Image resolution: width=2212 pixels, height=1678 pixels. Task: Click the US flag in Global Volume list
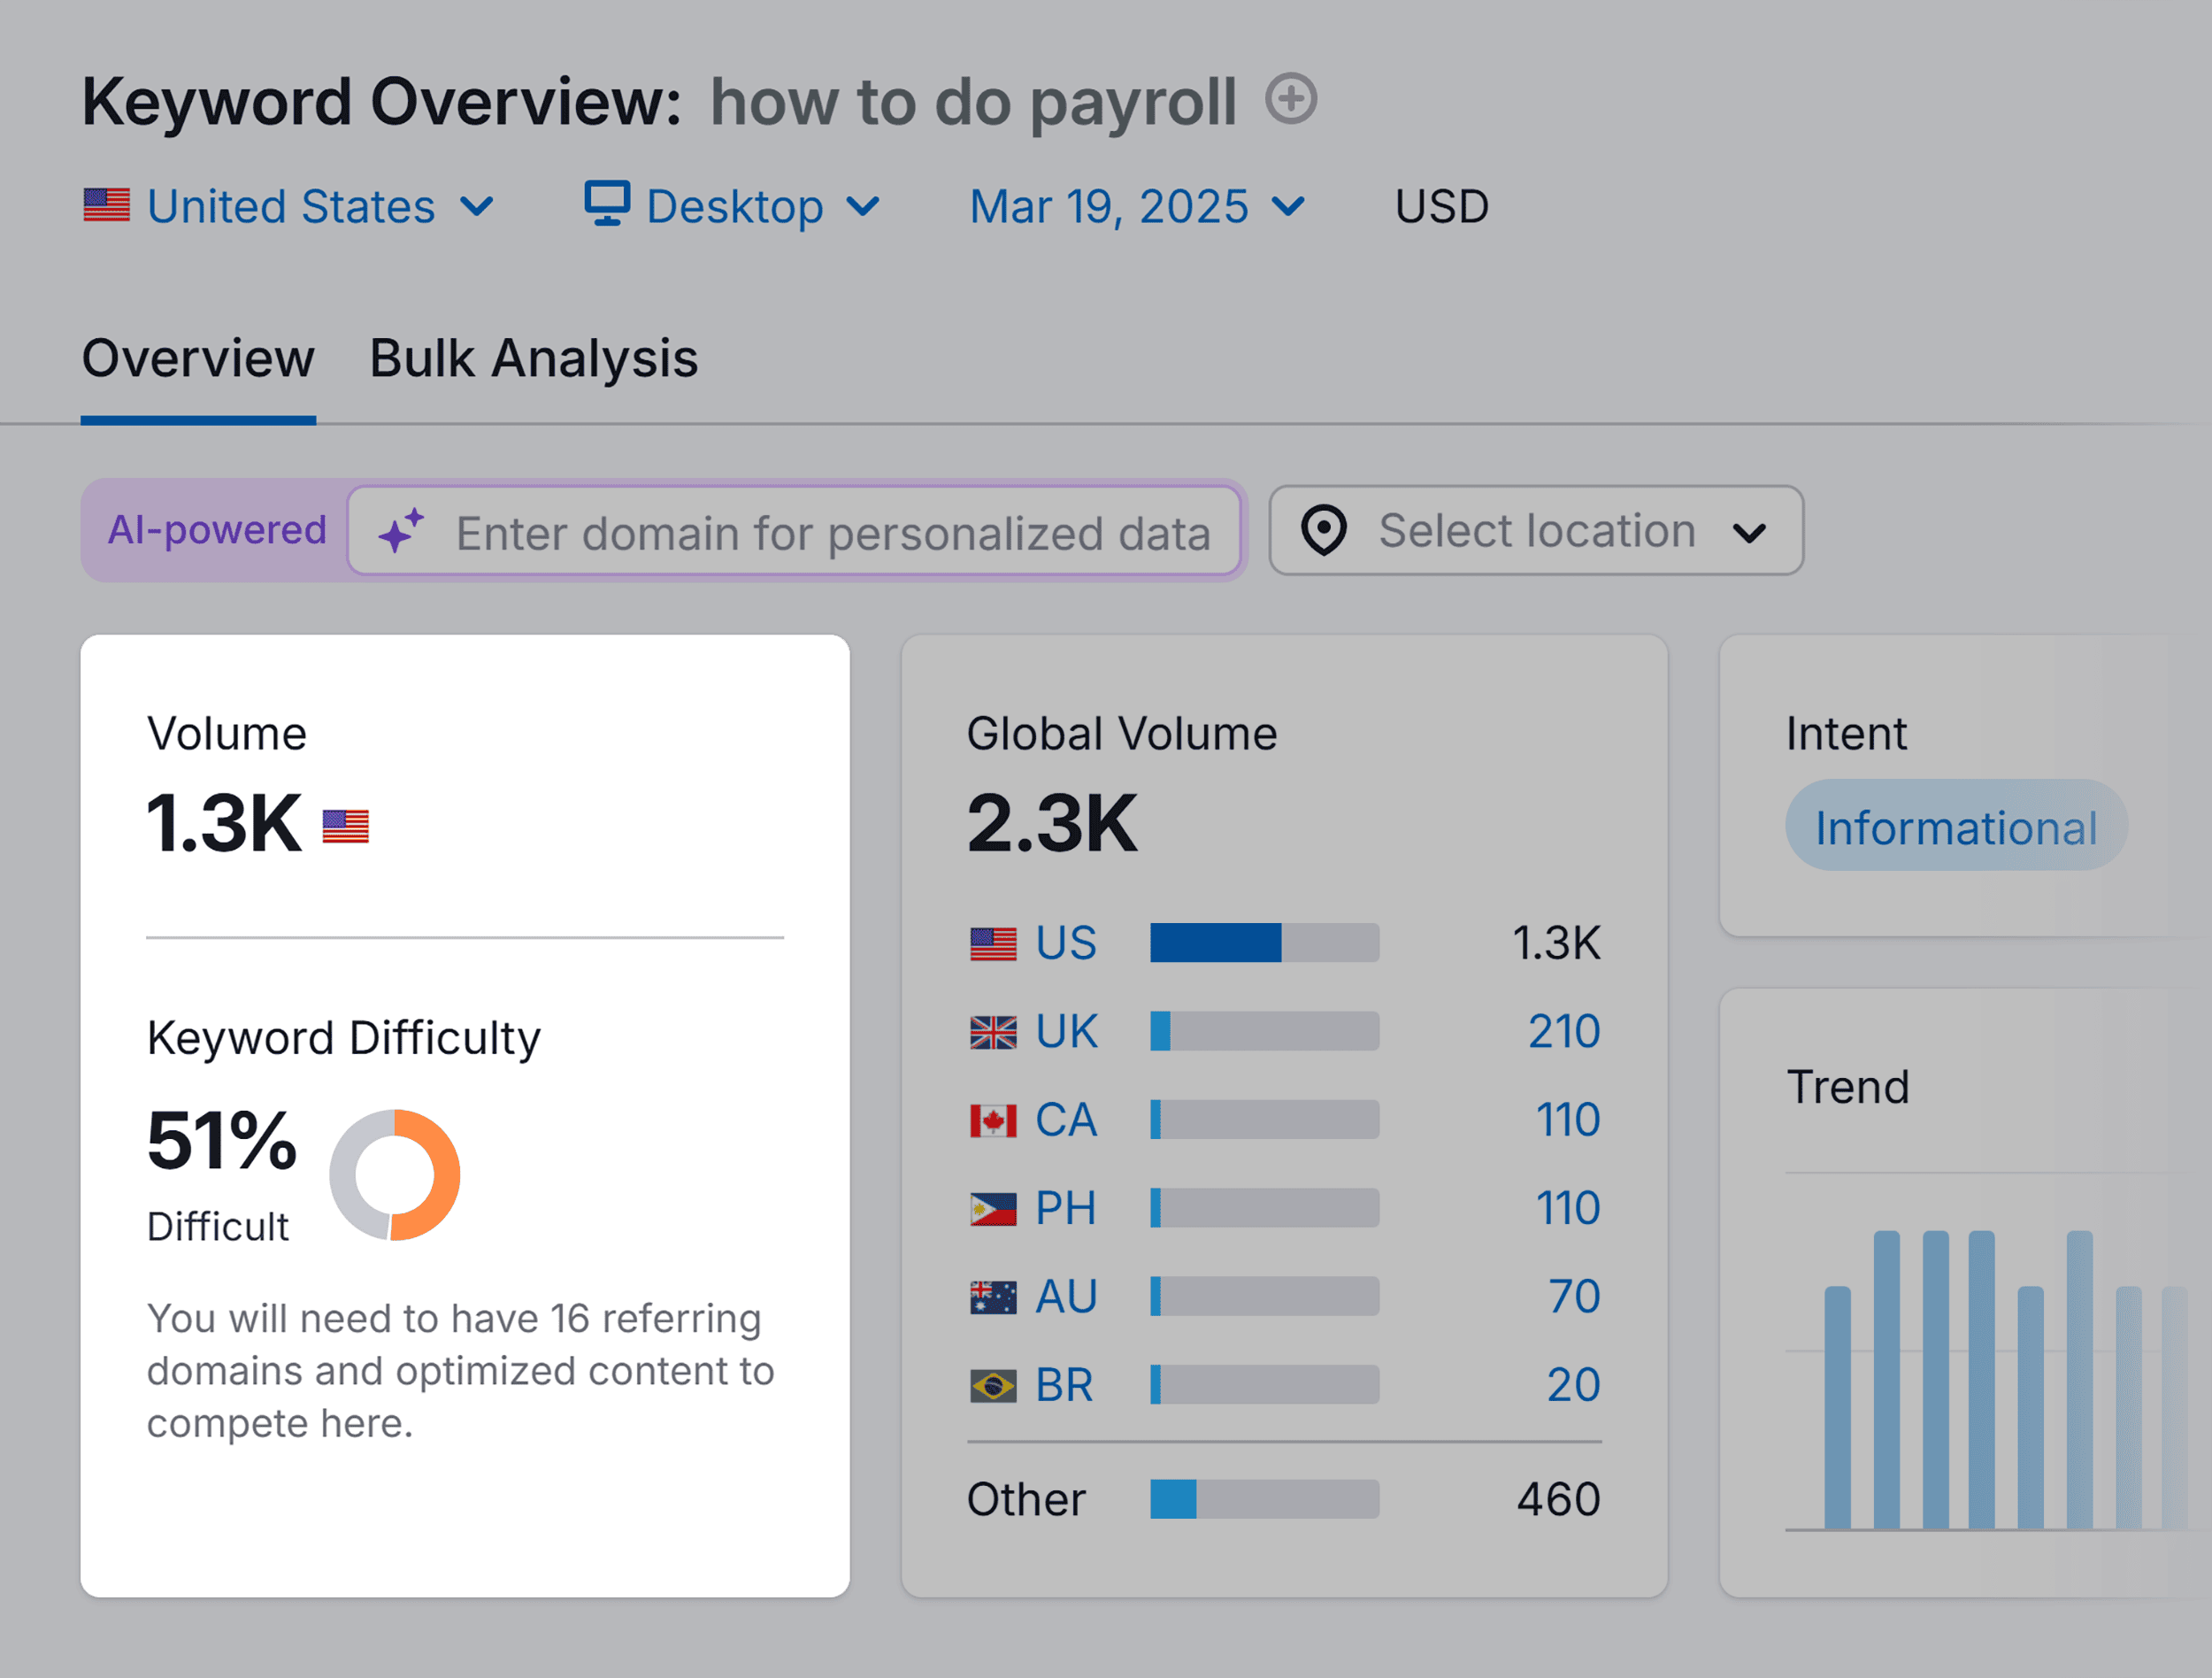click(993, 943)
